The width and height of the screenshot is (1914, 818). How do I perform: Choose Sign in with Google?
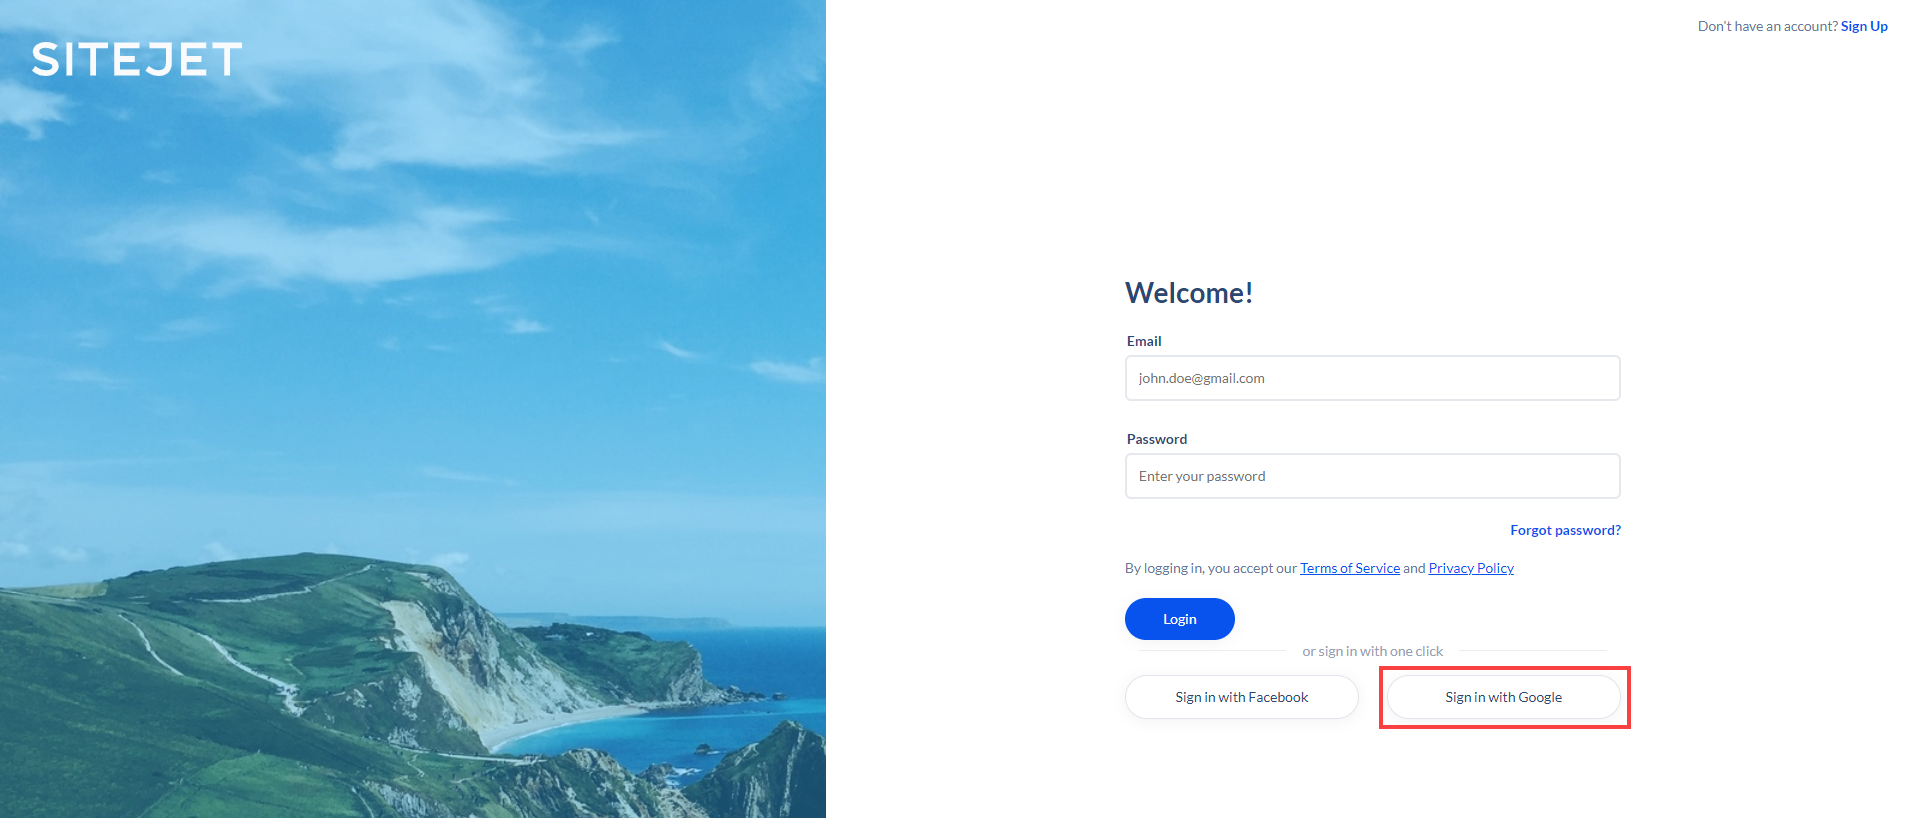tap(1503, 697)
